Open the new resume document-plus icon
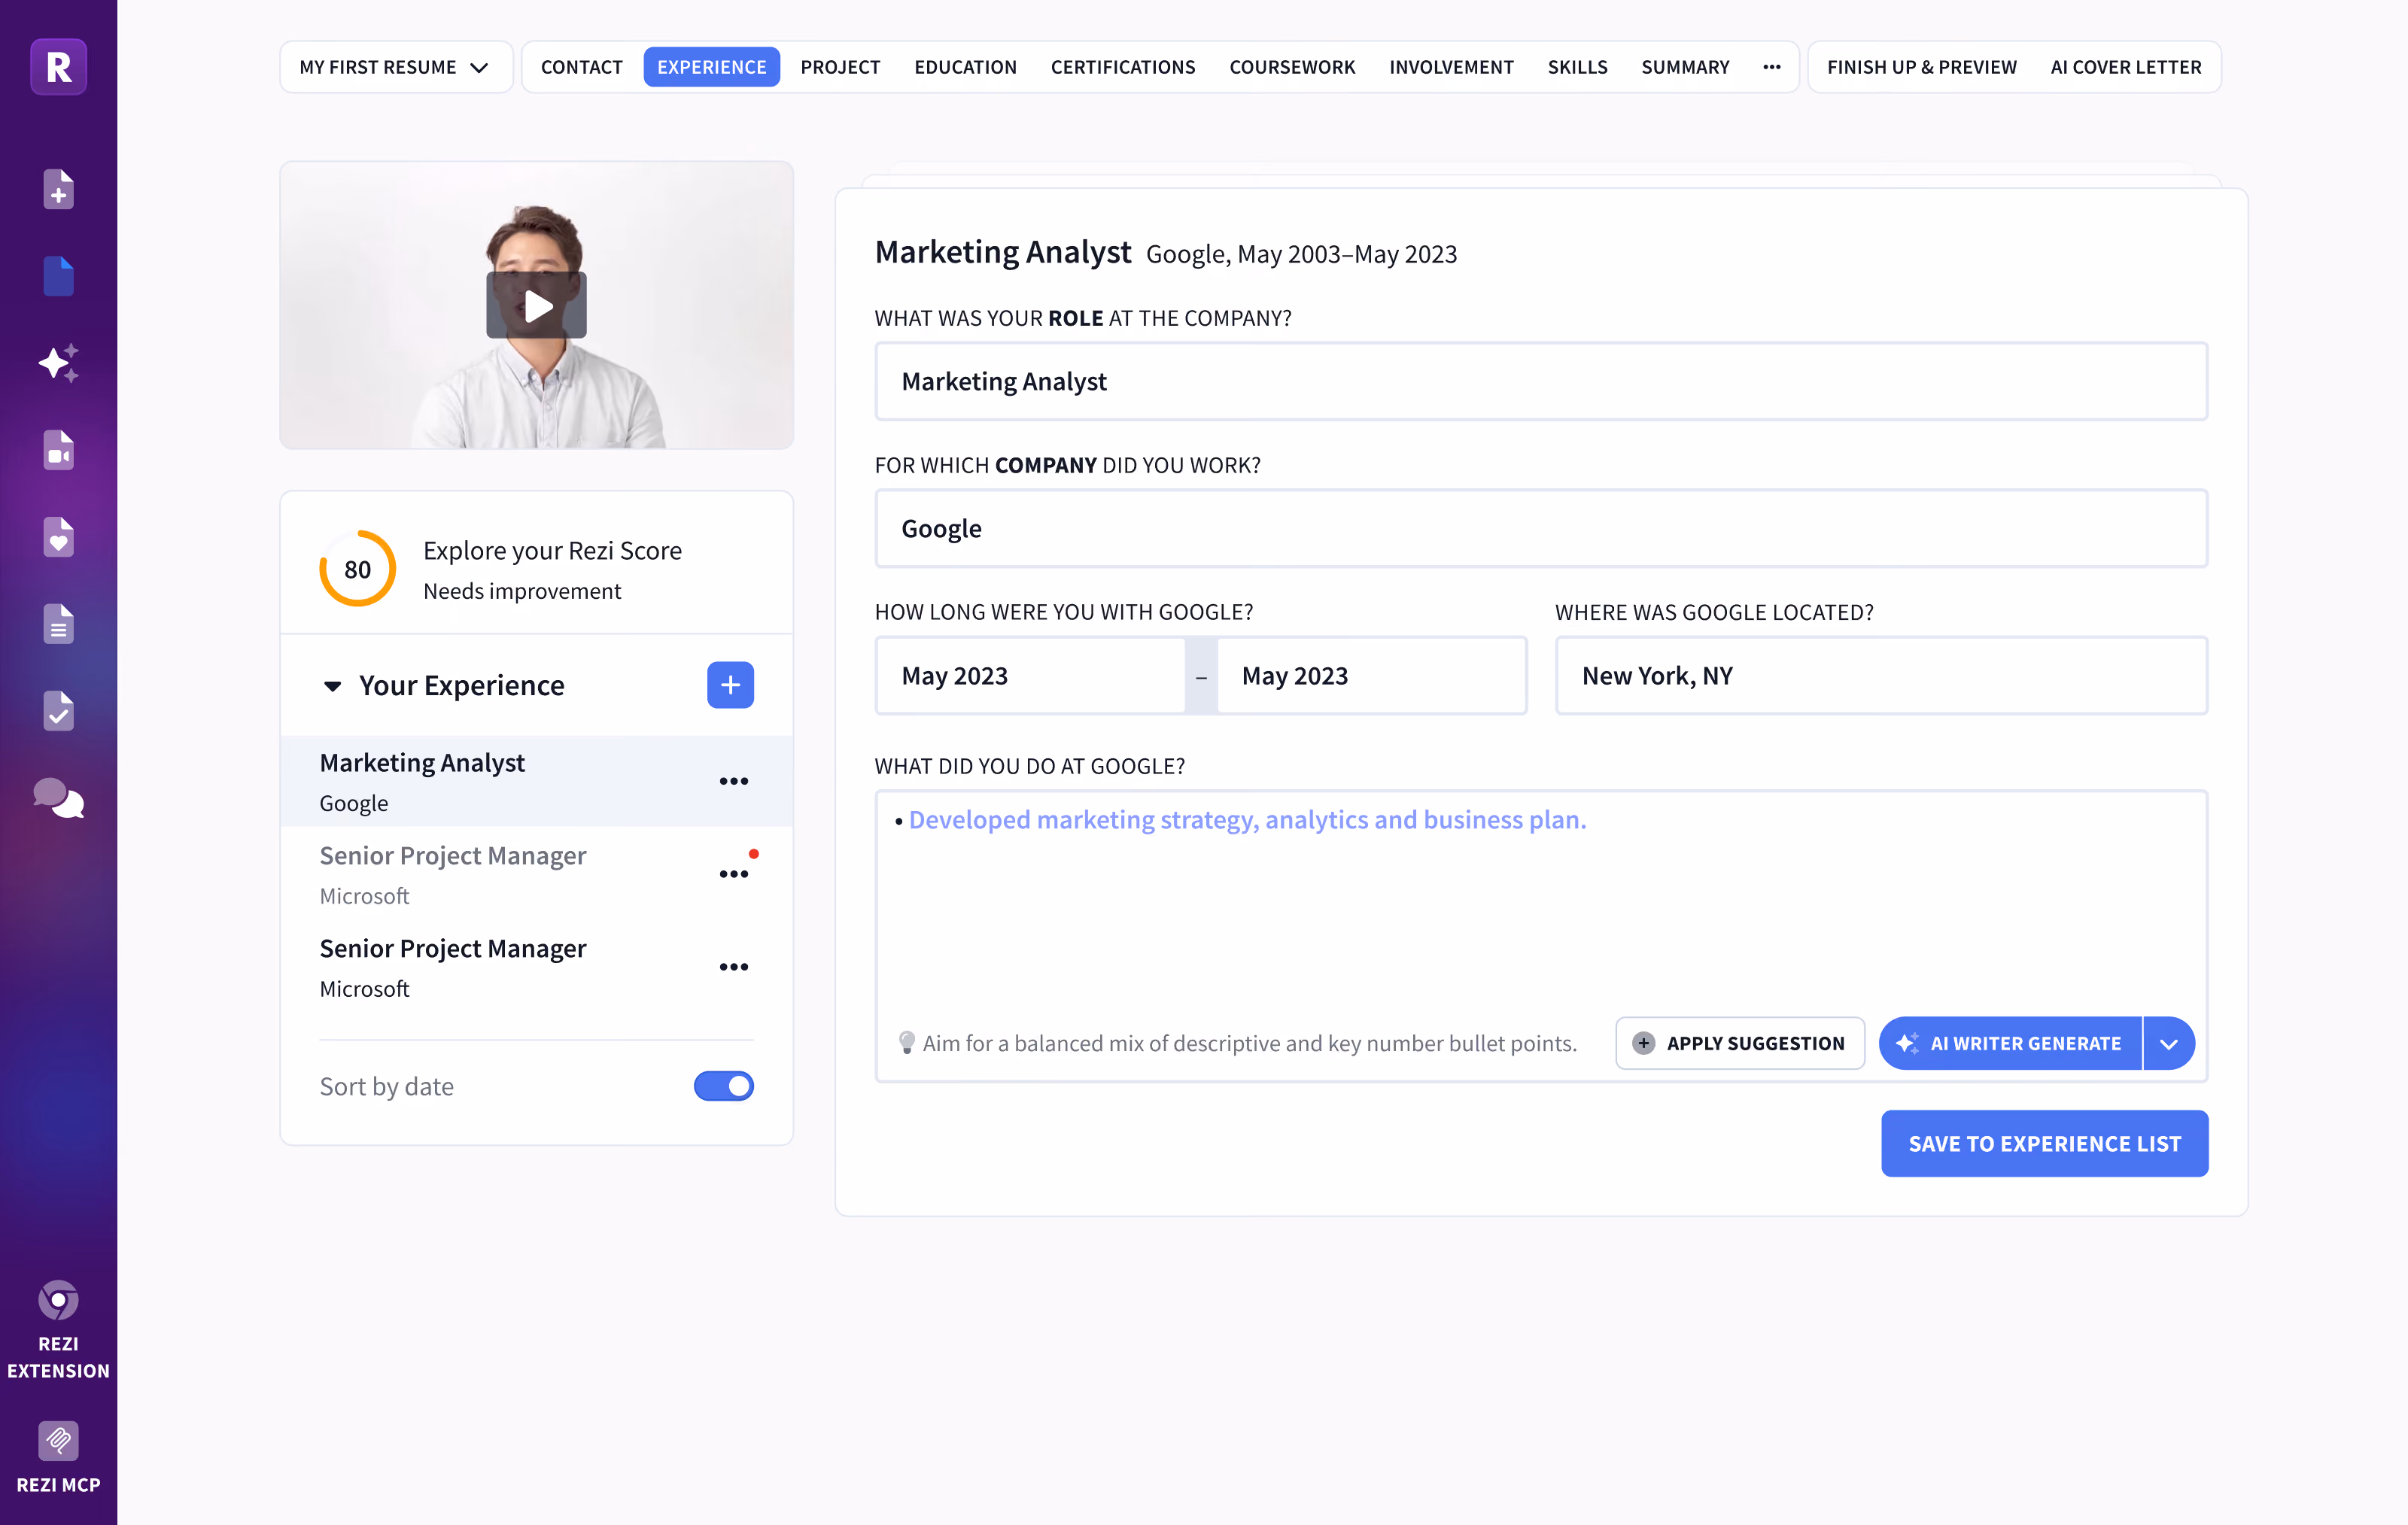 (x=58, y=189)
